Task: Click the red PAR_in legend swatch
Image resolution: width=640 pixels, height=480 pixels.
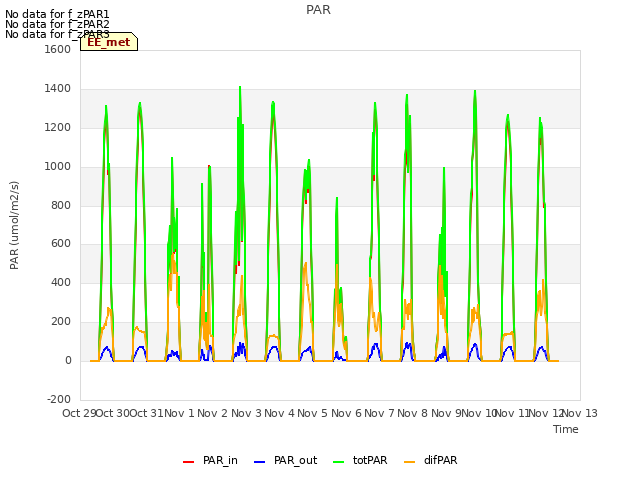Action: [x=188, y=461]
